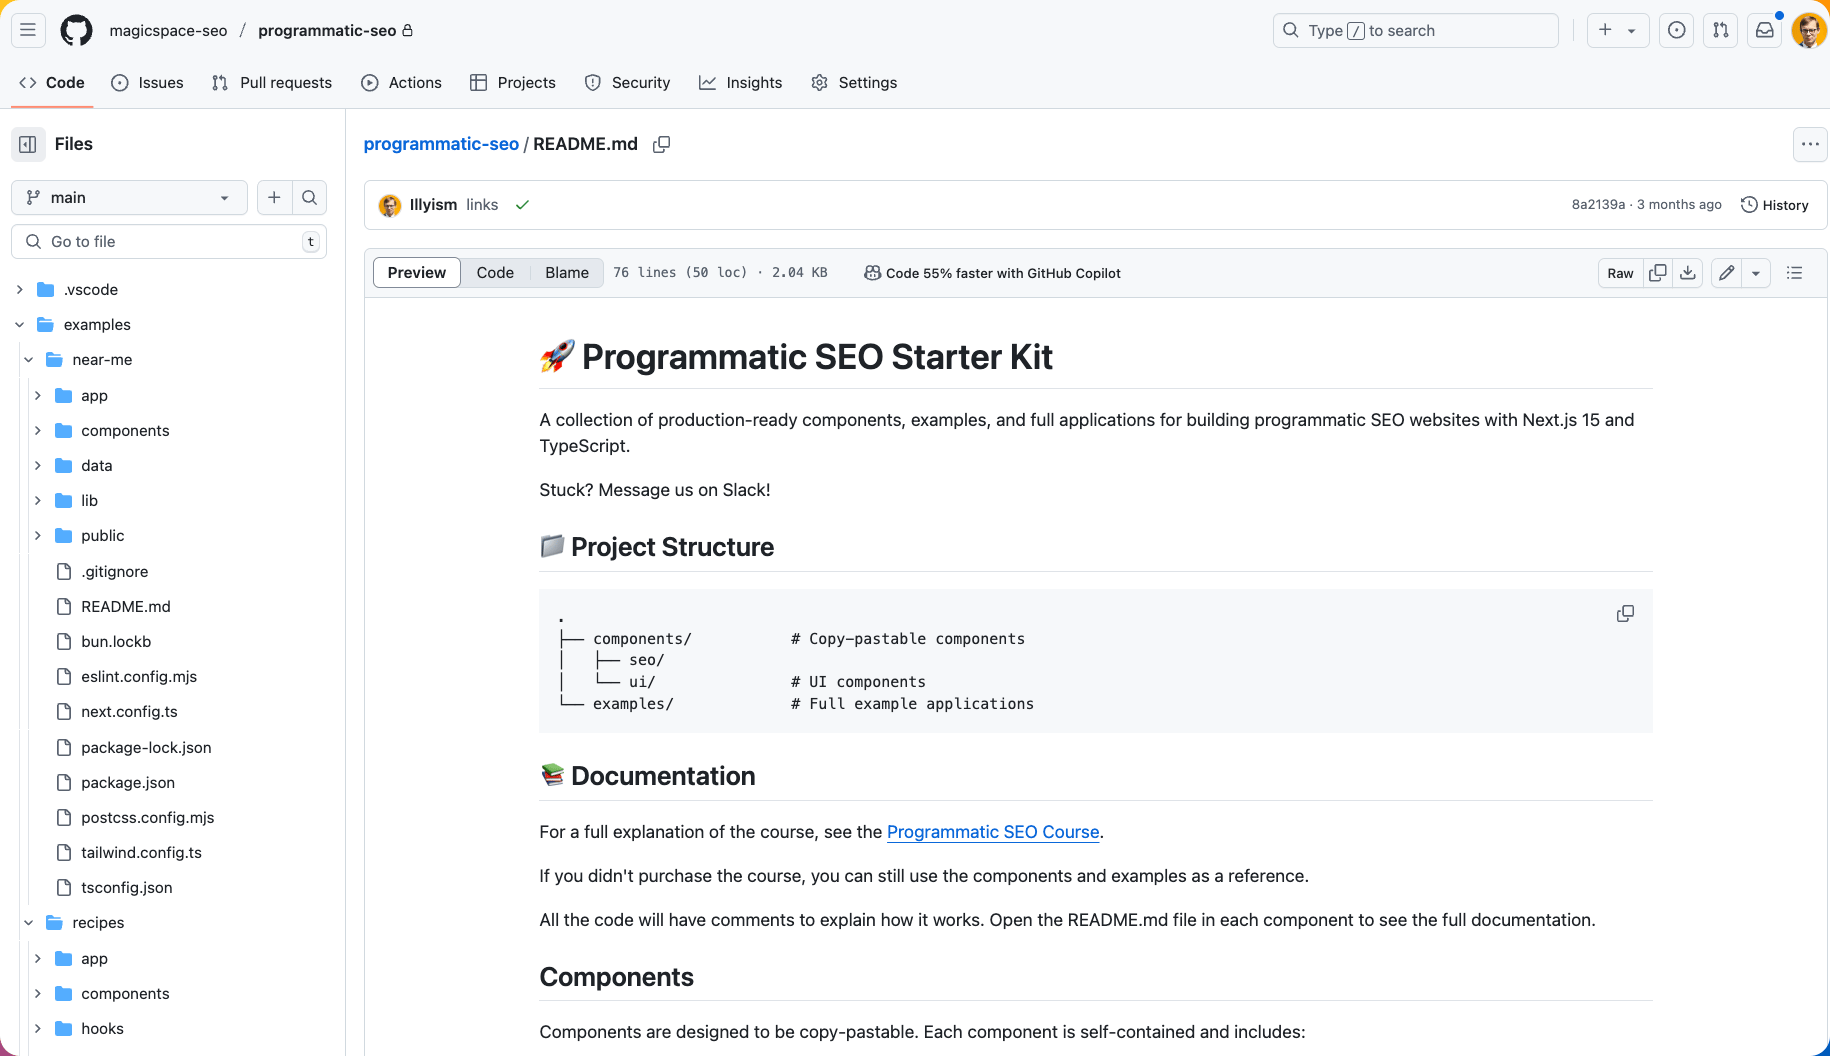Open the Insights tab
Image resolution: width=1830 pixels, height=1056 pixels.
click(x=741, y=83)
